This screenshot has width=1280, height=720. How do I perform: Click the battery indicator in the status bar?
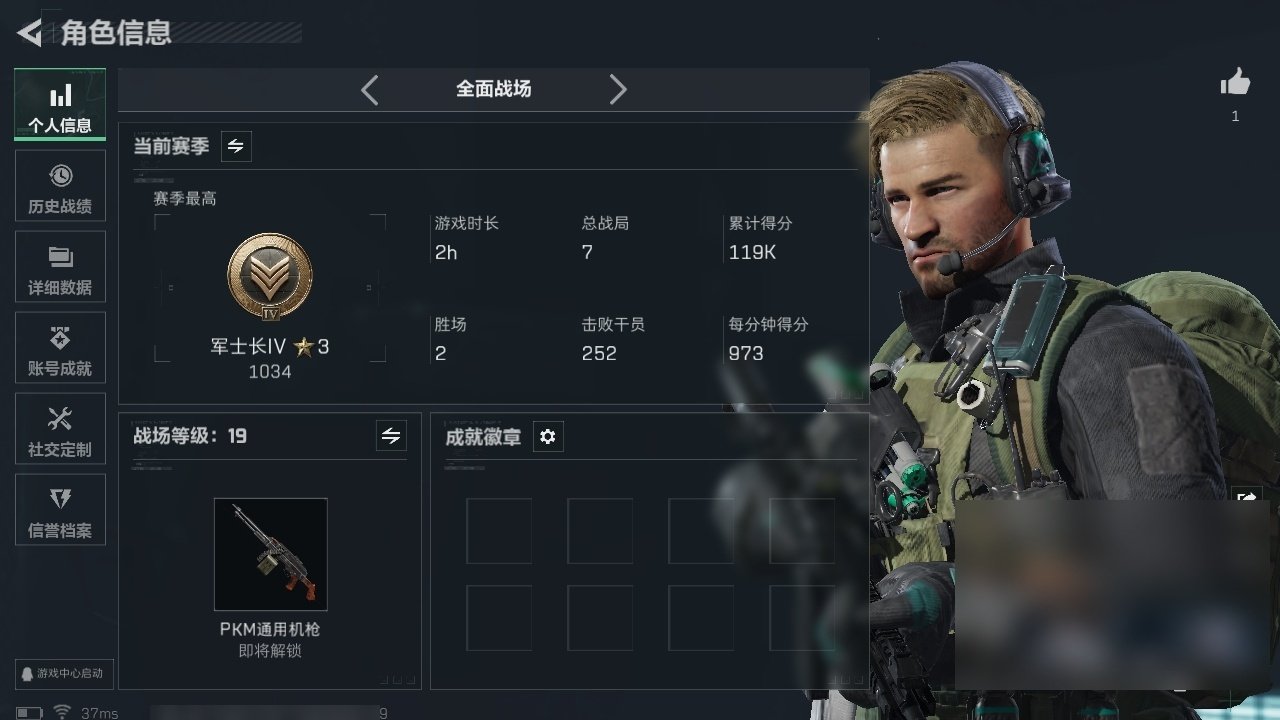point(29,713)
